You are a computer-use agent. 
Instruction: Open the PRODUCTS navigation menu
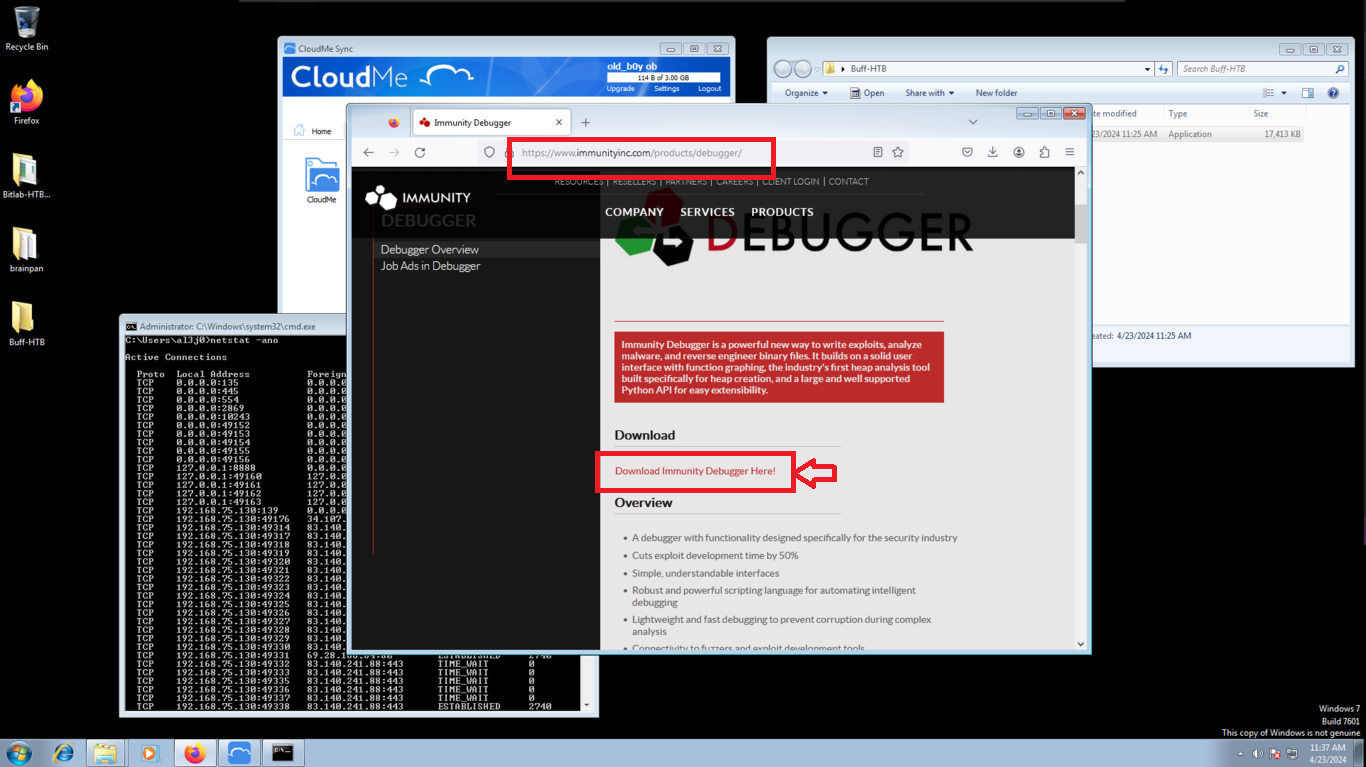coord(782,212)
